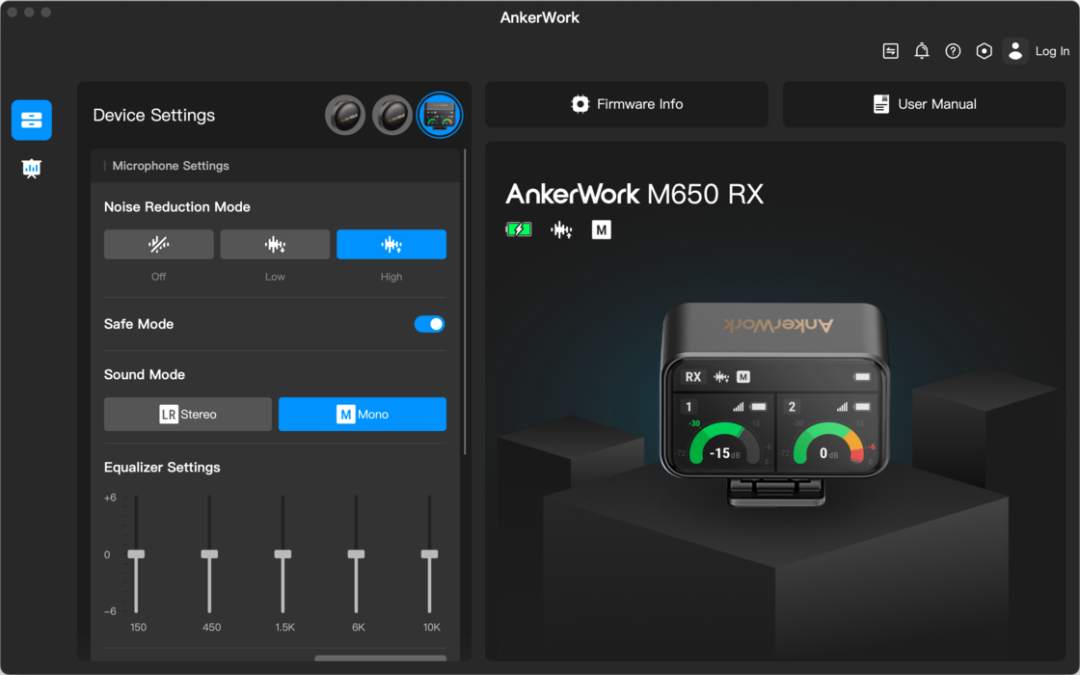Click the 450 Hz equalizer slider handle

pyautogui.click(x=209, y=554)
